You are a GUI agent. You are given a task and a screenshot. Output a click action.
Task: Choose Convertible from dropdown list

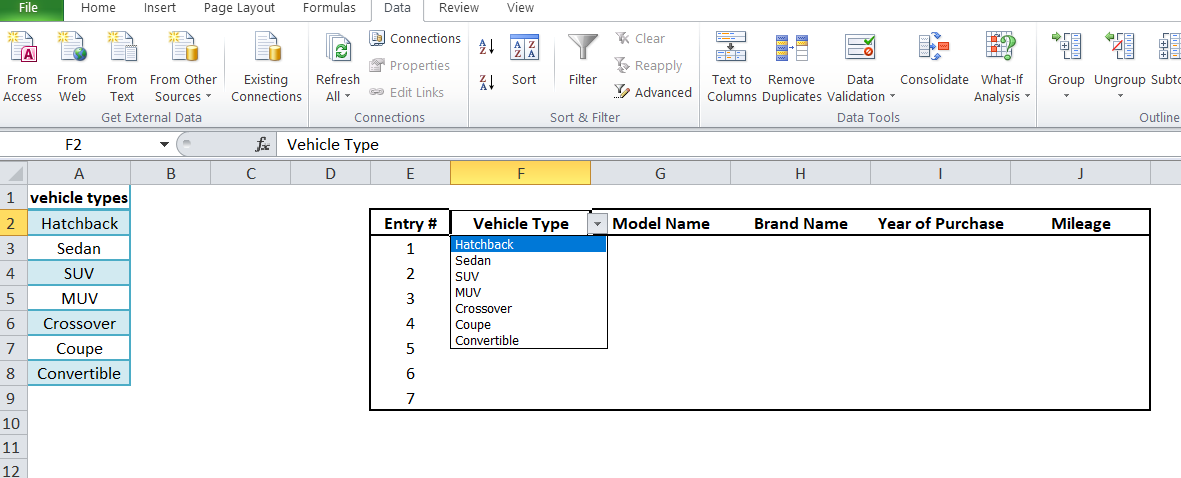pyautogui.click(x=528, y=340)
